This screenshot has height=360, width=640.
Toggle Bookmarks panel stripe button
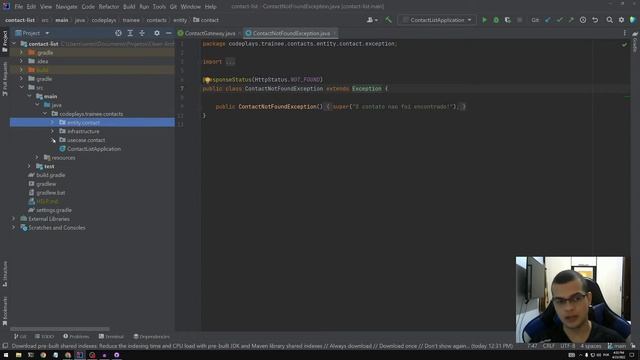point(5,311)
